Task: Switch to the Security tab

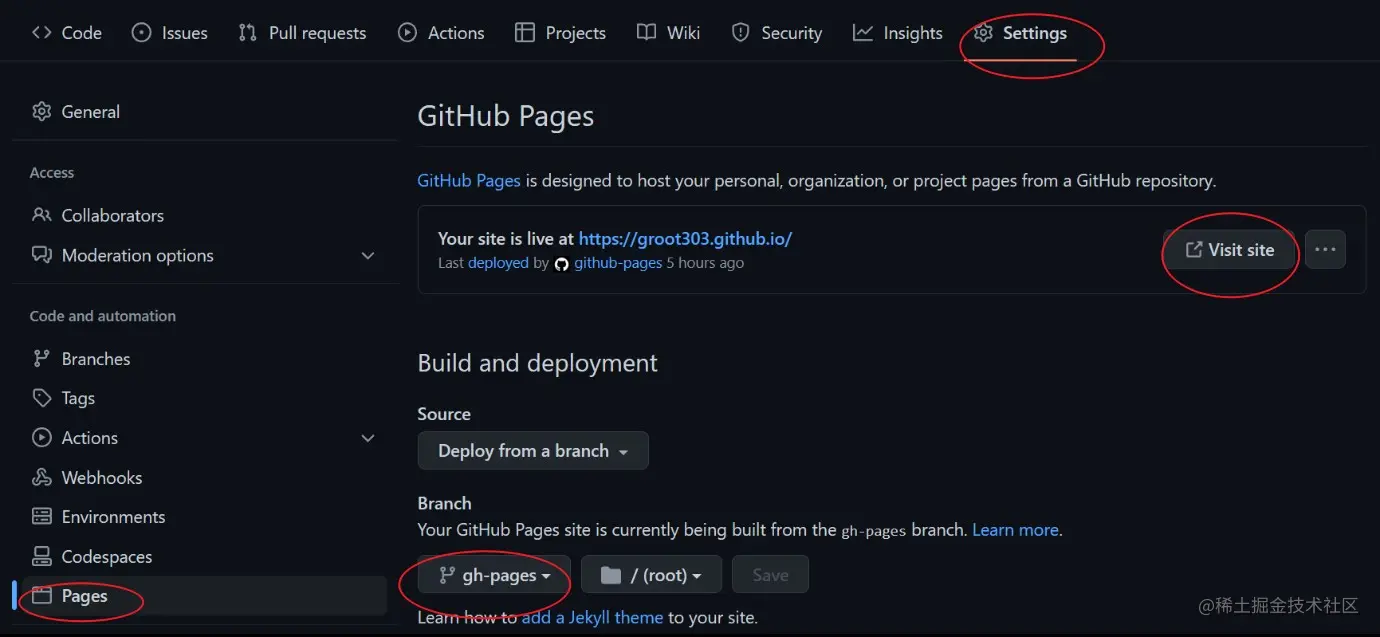Action: click(776, 33)
